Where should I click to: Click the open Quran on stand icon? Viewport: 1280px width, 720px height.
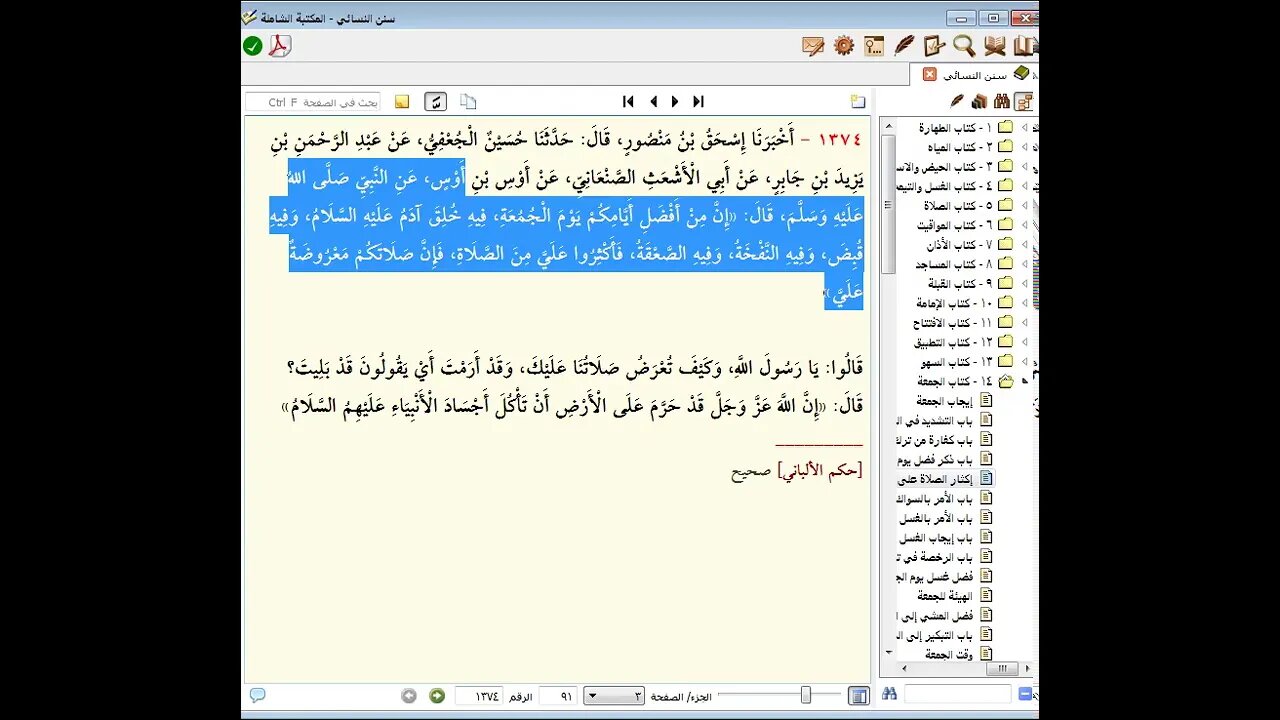[x=994, y=46]
